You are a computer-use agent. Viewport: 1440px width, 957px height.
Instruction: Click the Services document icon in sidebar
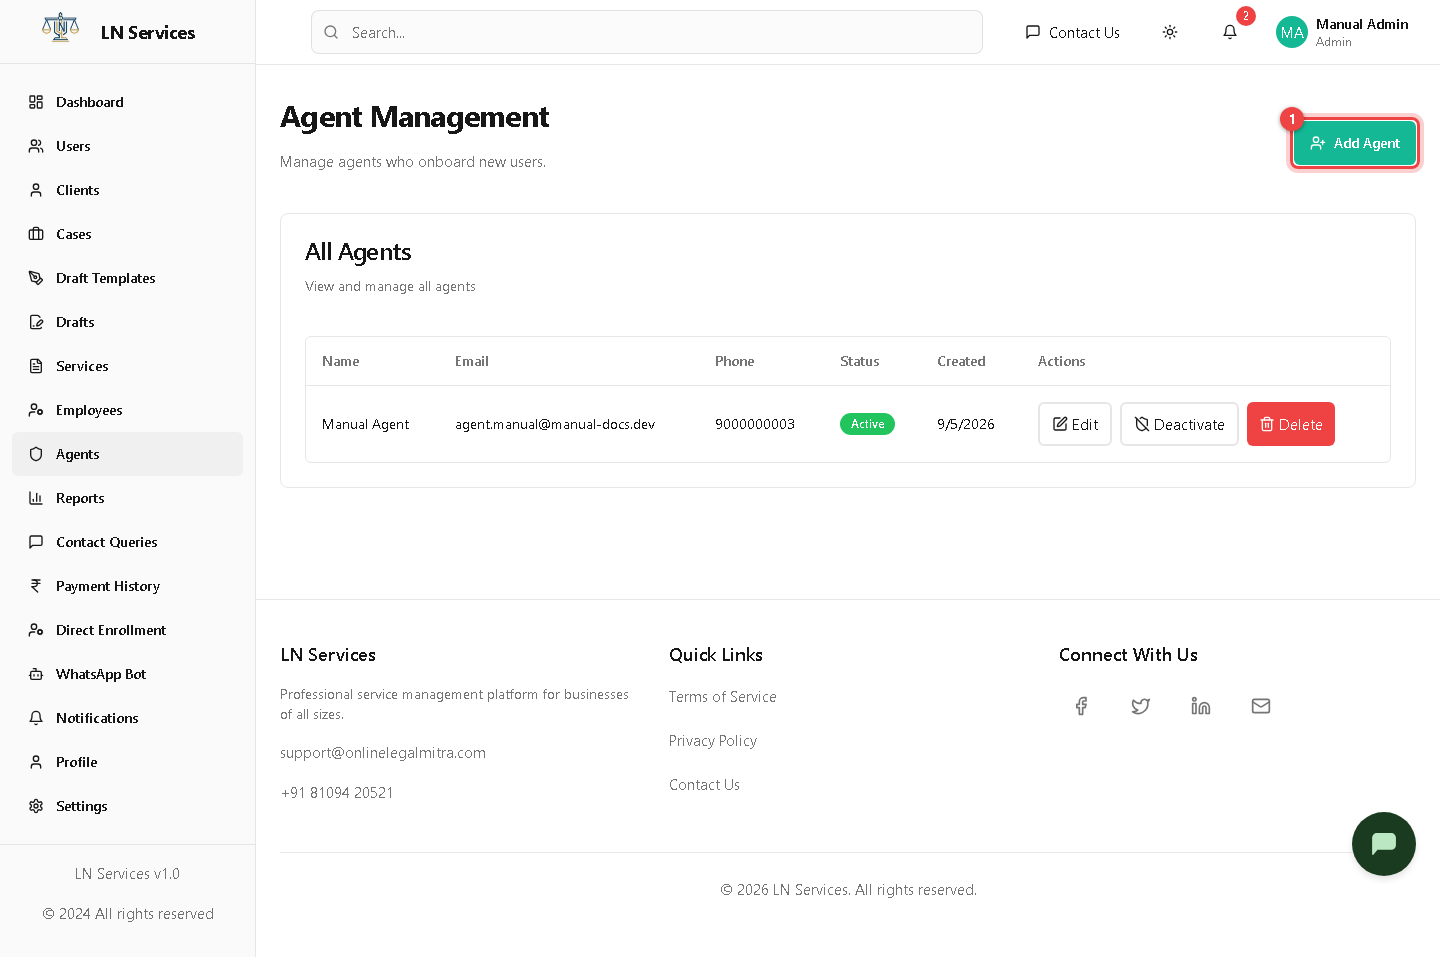tap(36, 366)
